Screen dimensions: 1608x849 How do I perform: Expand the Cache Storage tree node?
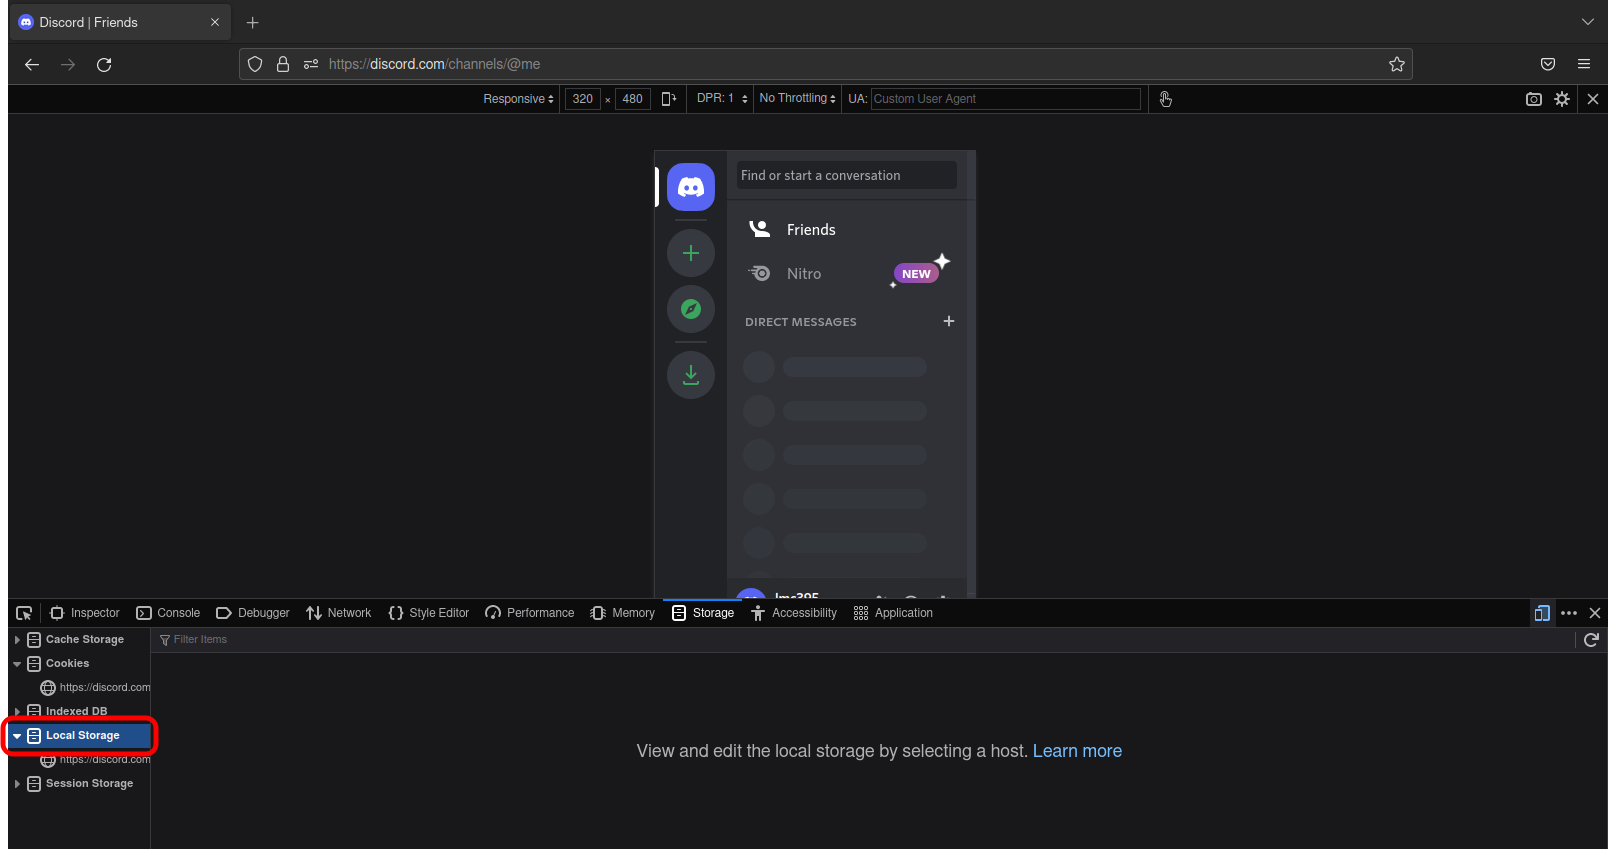point(17,640)
